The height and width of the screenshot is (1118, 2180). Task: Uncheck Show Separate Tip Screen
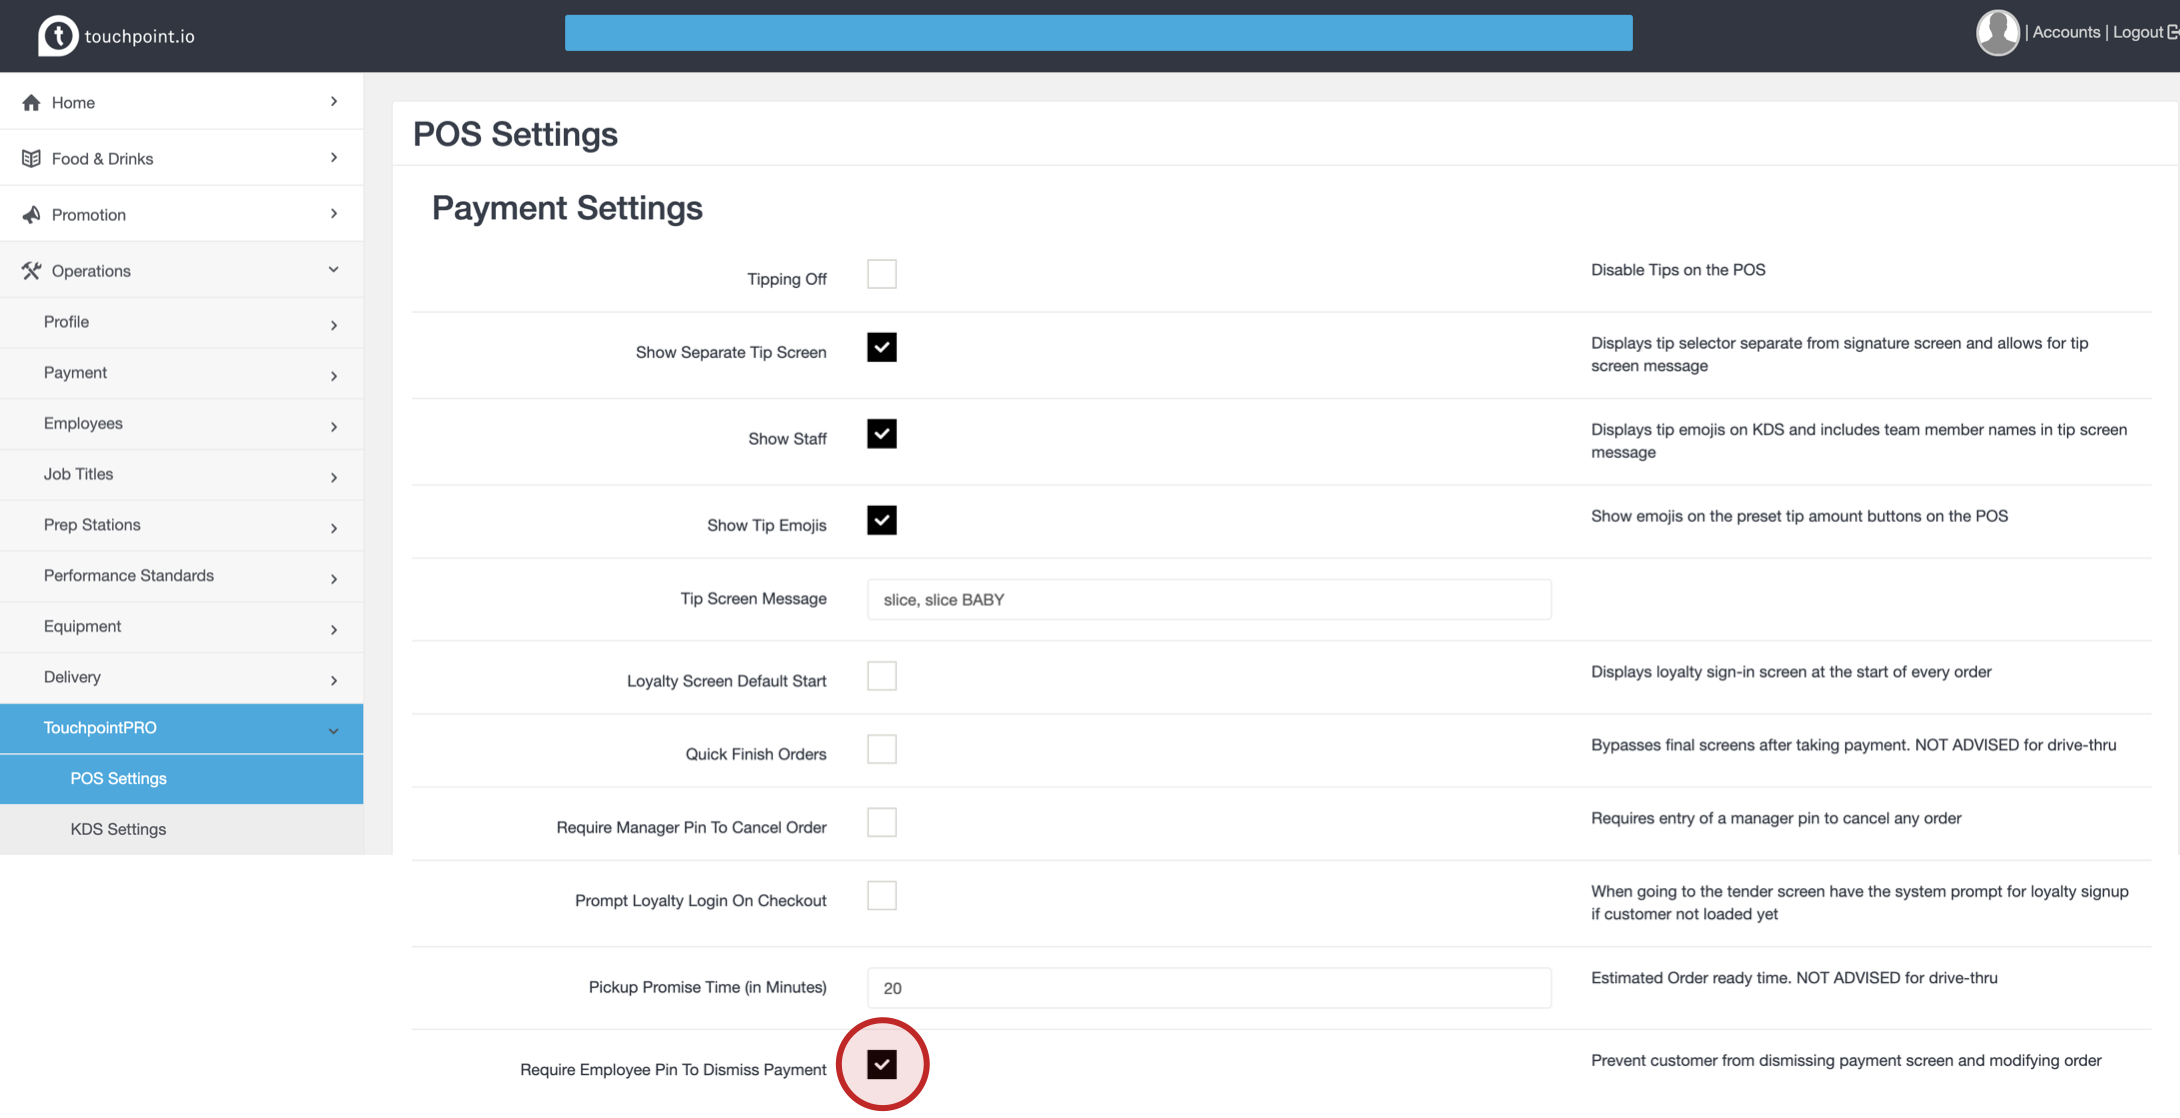coord(881,347)
